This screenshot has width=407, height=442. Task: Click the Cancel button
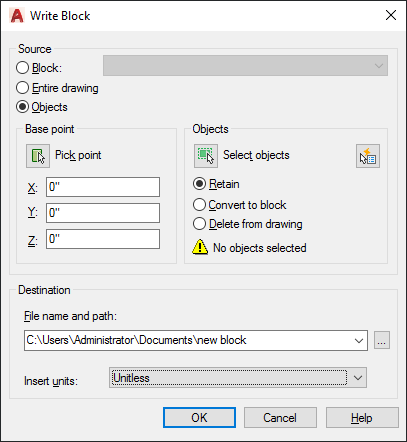(280, 417)
